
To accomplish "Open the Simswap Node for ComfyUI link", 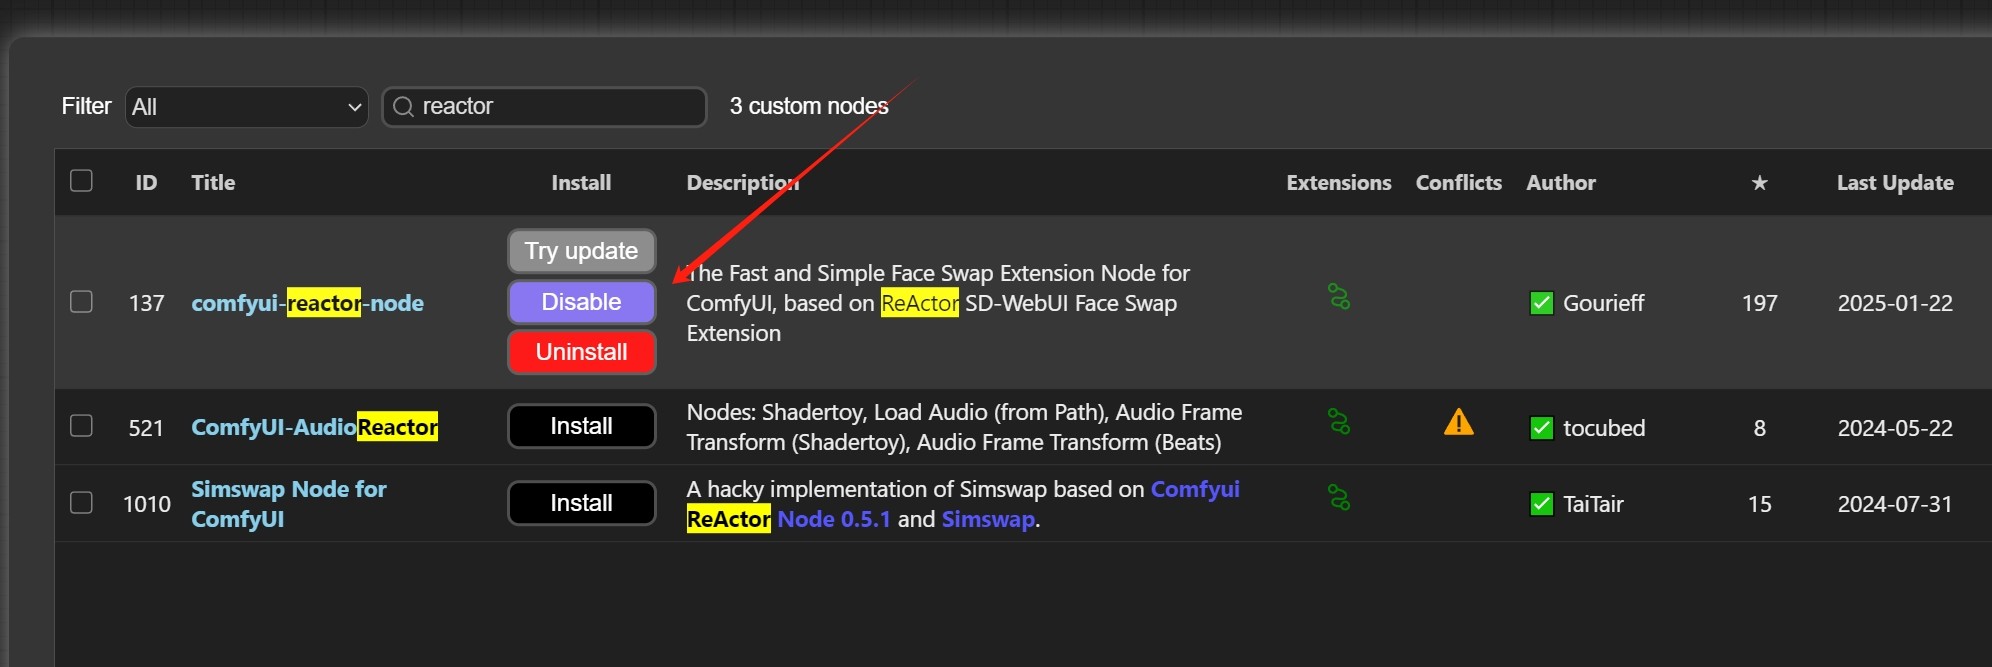I will (289, 504).
